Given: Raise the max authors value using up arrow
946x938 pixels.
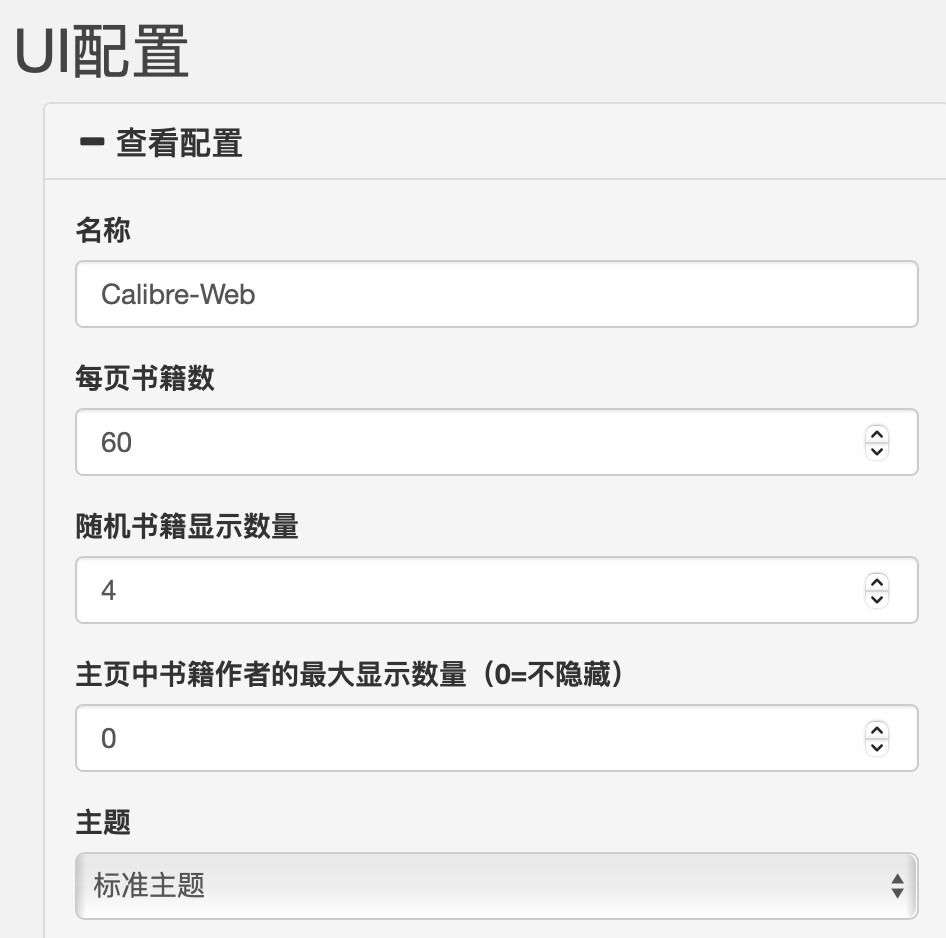Looking at the screenshot, I should tap(877, 730).
